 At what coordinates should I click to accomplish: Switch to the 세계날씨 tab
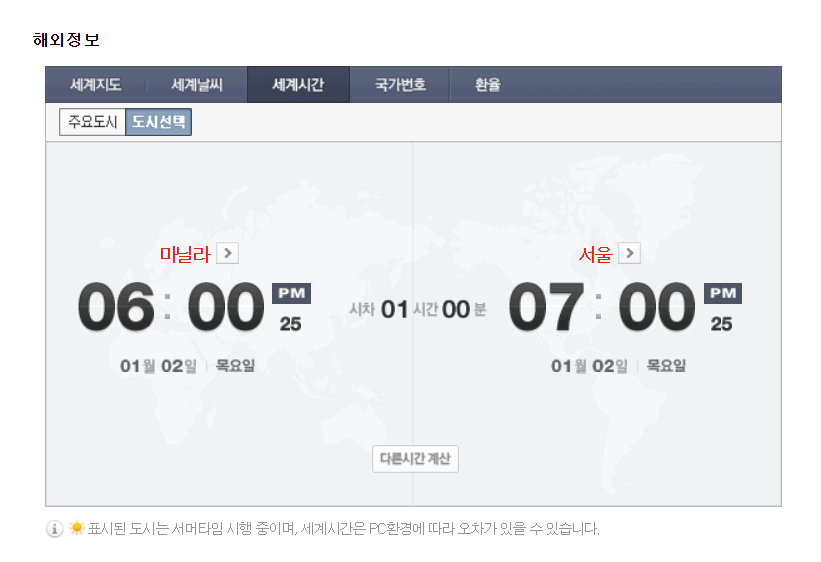tap(197, 84)
